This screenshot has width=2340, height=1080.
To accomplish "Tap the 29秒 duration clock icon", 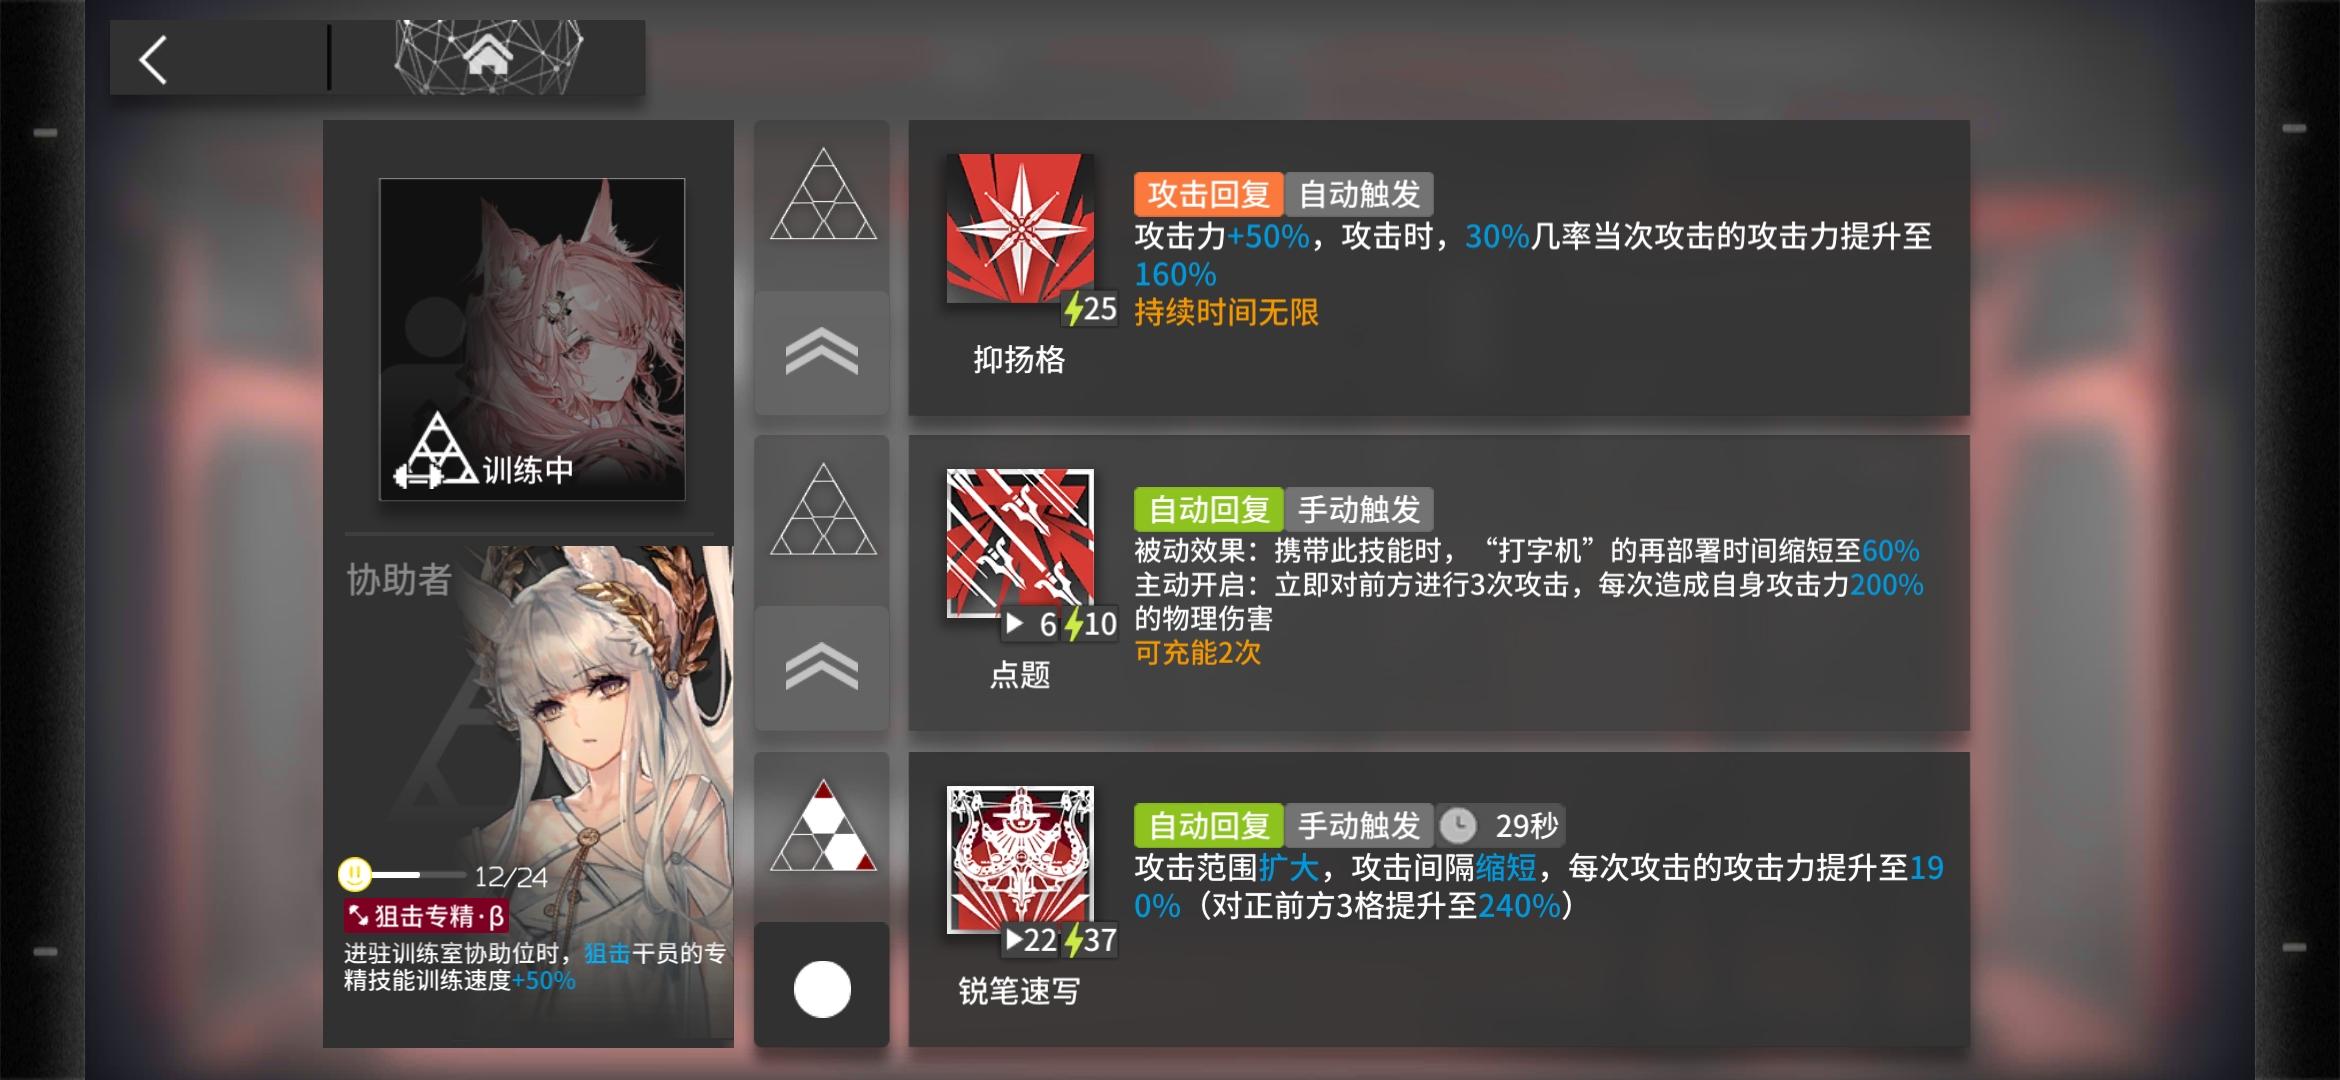I will (x=1458, y=826).
